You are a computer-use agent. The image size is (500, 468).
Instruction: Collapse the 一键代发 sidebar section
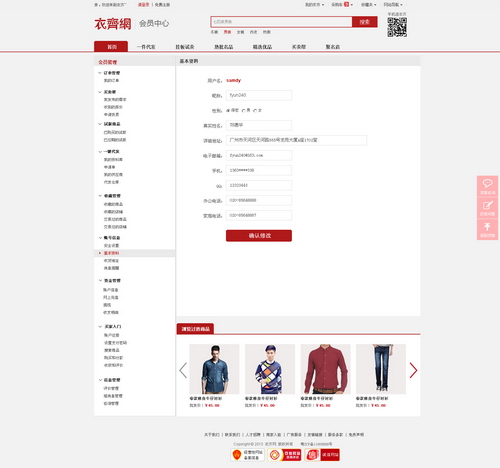[x=100, y=152]
